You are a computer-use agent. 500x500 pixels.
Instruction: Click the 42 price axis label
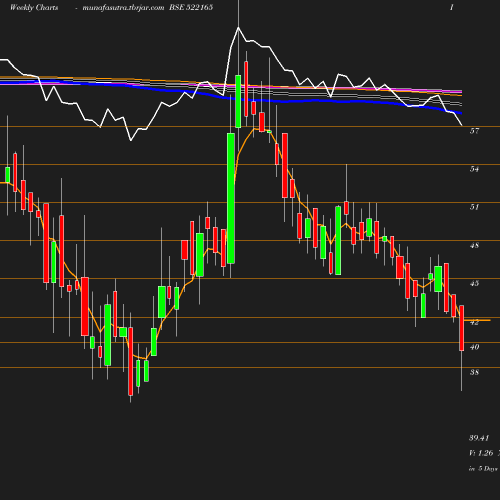click(474, 322)
